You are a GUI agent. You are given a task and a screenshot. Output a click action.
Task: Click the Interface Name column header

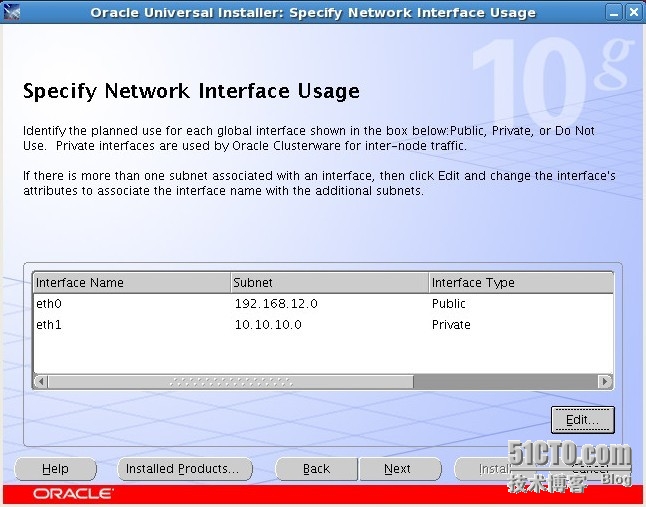pyautogui.click(x=132, y=283)
